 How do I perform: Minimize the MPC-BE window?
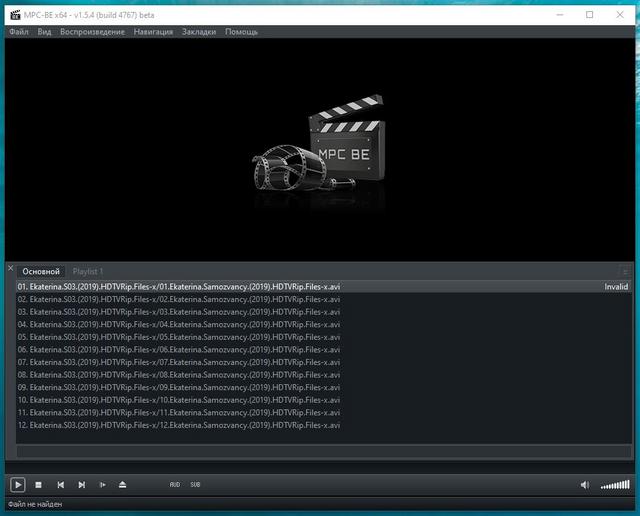pyautogui.click(x=560, y=15)
